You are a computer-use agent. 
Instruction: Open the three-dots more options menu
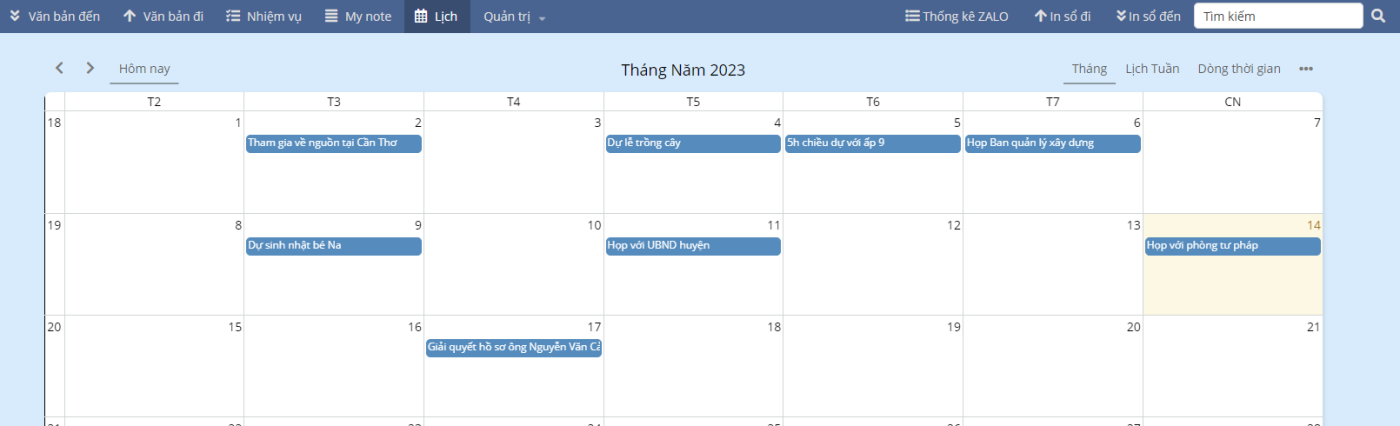coord(1306,69)
